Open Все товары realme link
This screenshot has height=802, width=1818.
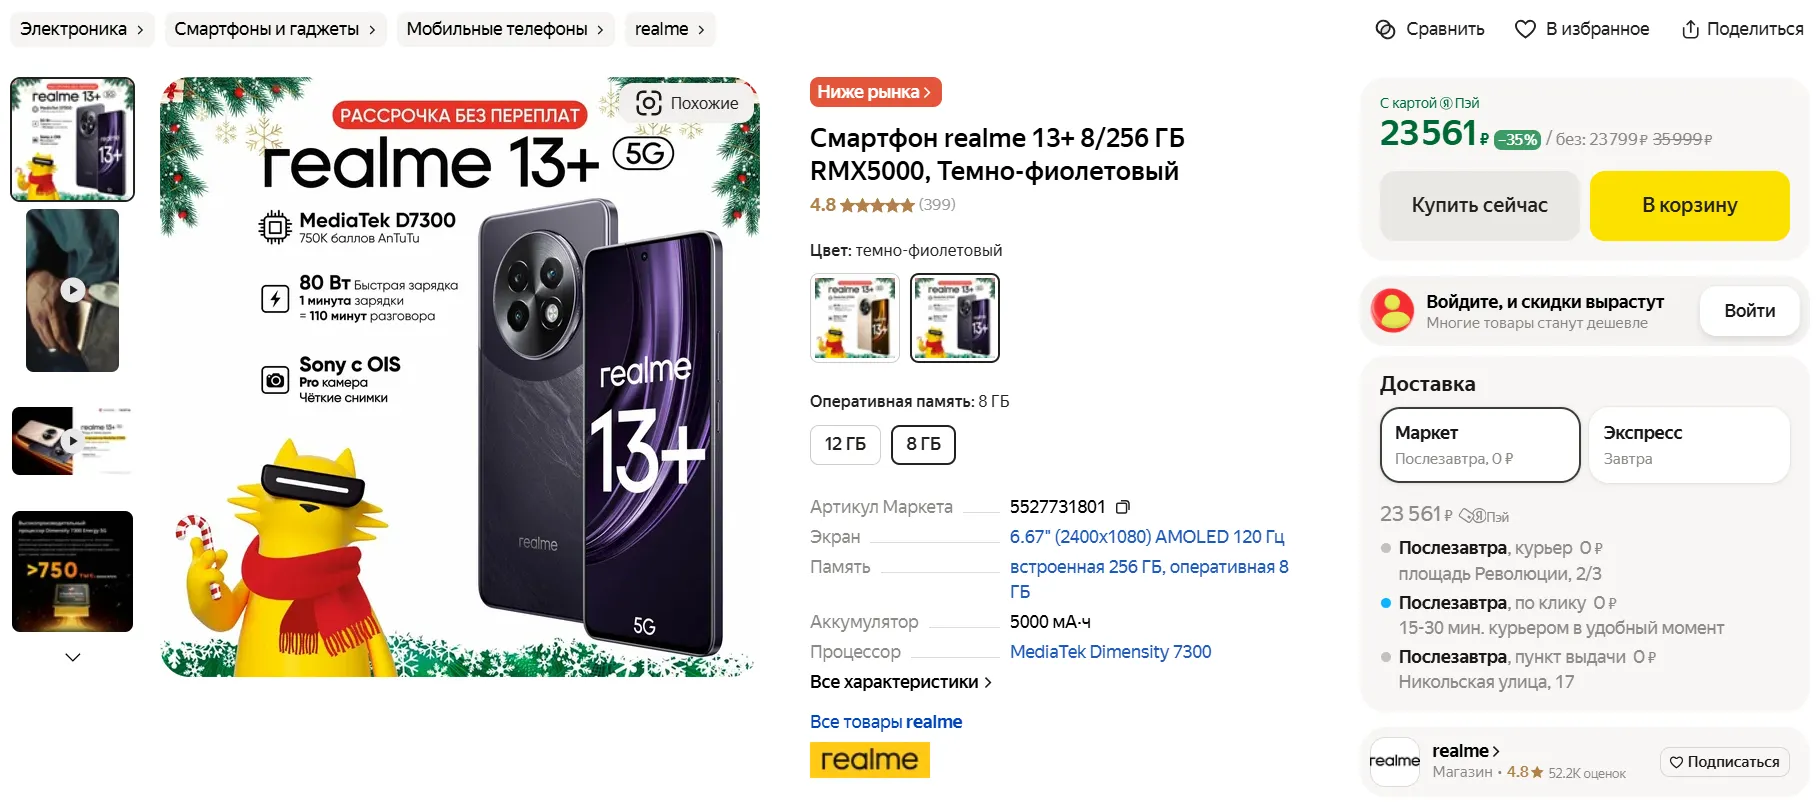pyautogui.click(x=886, y=722)
